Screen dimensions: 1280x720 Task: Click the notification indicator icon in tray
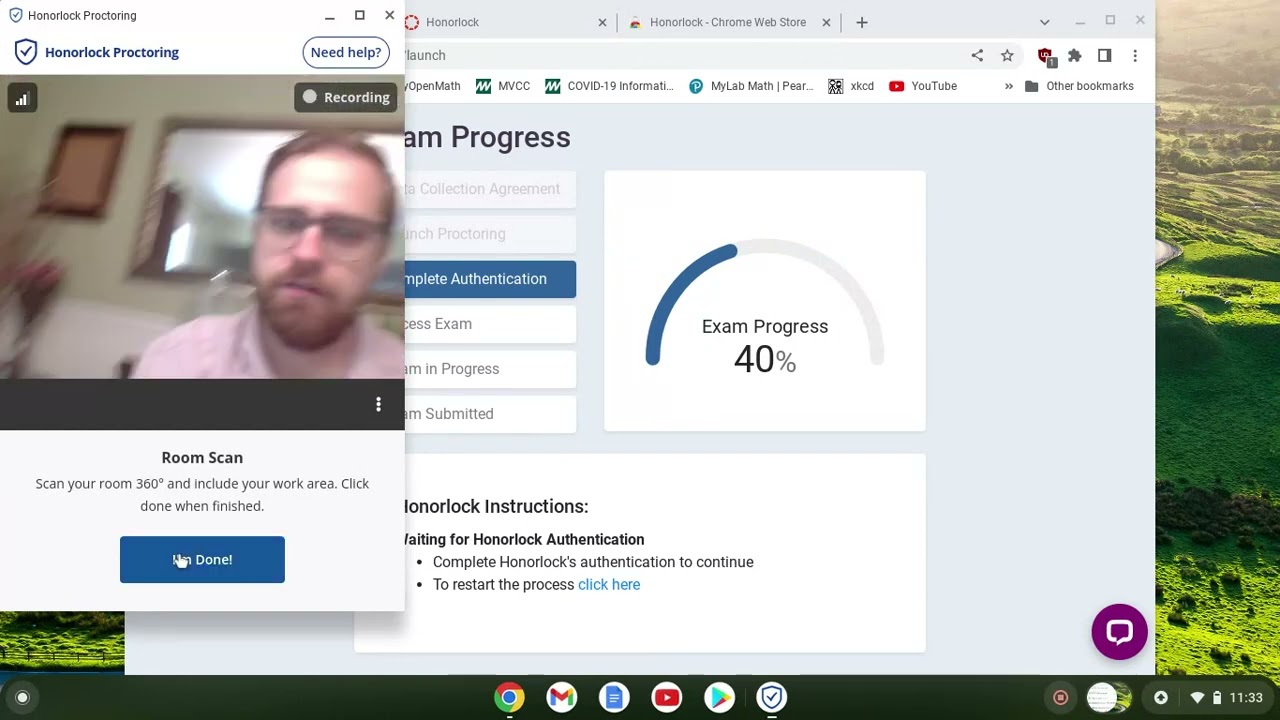(1161, 698)
